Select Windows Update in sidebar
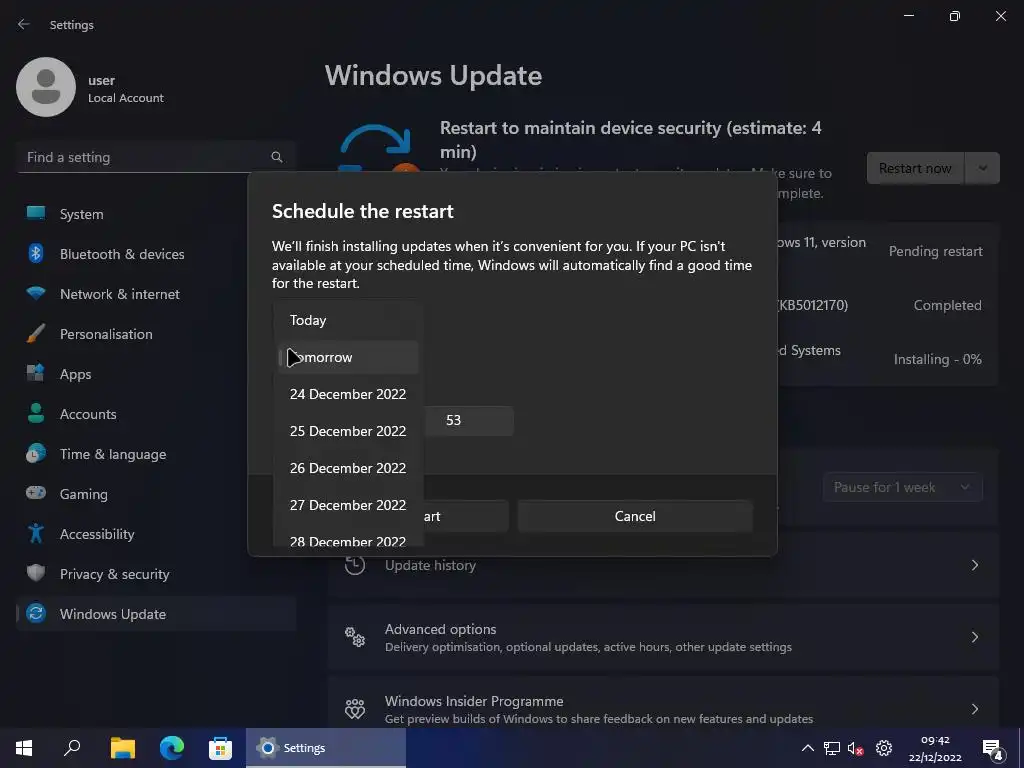 156,614
